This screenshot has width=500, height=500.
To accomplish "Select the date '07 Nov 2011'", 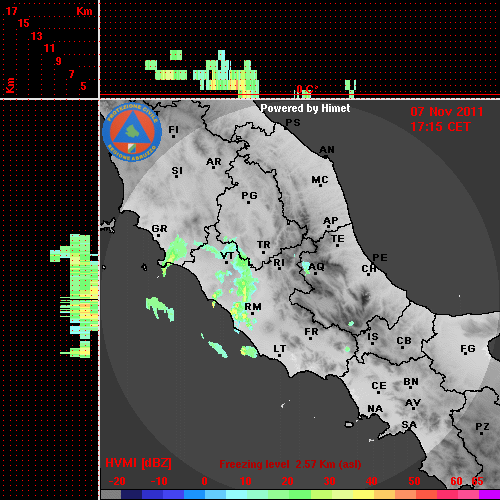I will tap(447, 112).
